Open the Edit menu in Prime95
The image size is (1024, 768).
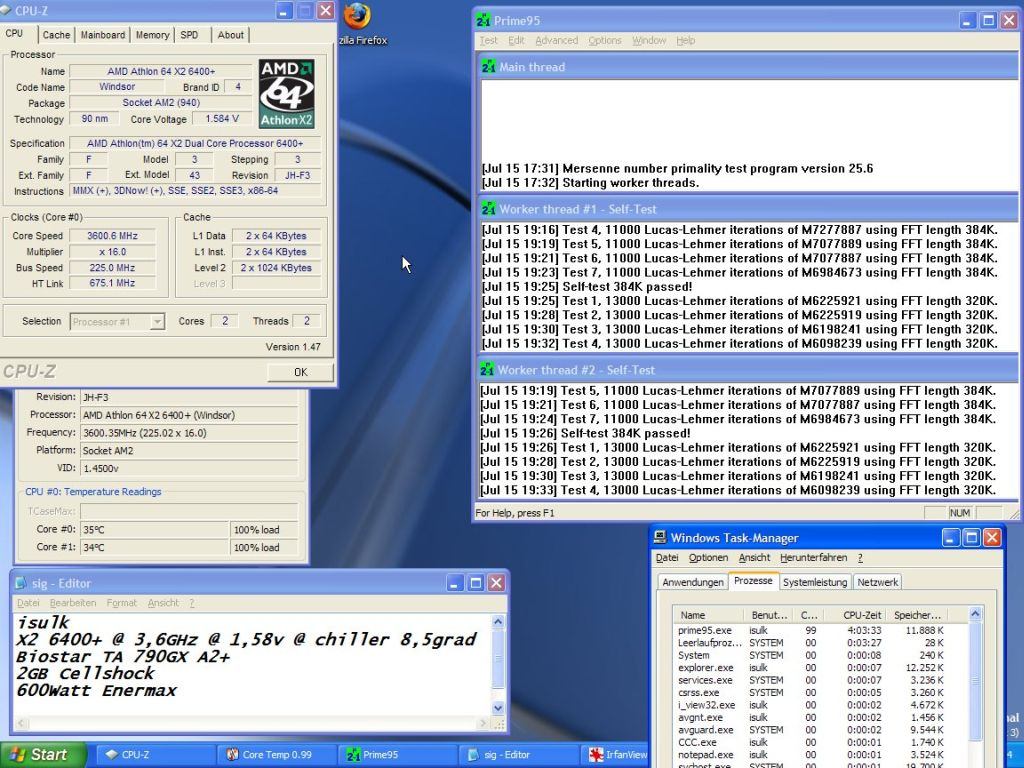(516, 40)
